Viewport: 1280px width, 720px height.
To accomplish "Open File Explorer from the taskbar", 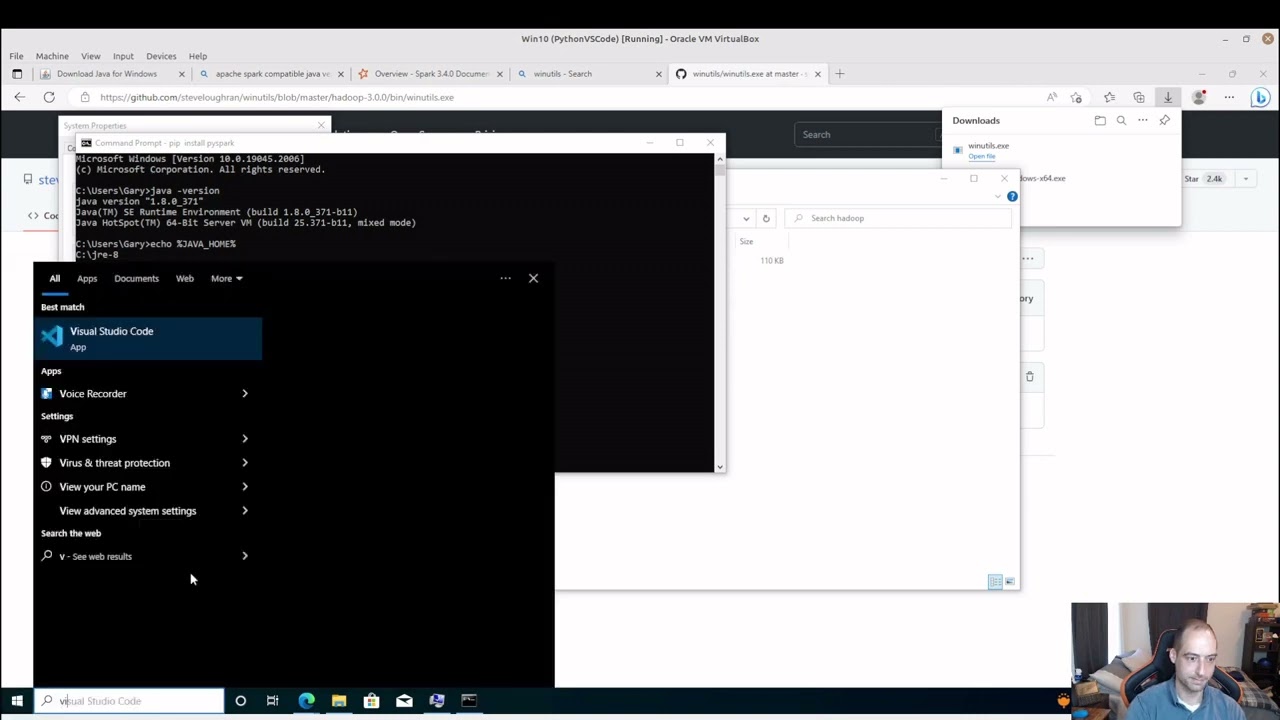I will click(x=339, y=701).
